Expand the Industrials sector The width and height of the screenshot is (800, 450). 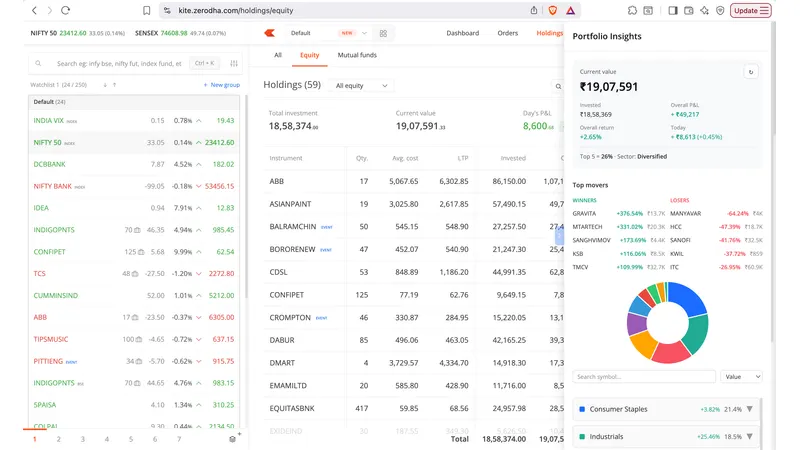click(749, 436)
